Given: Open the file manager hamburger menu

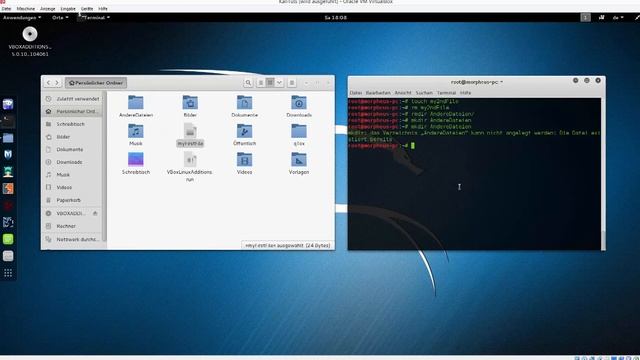Looking at the screenshot, I should point(291,83).
